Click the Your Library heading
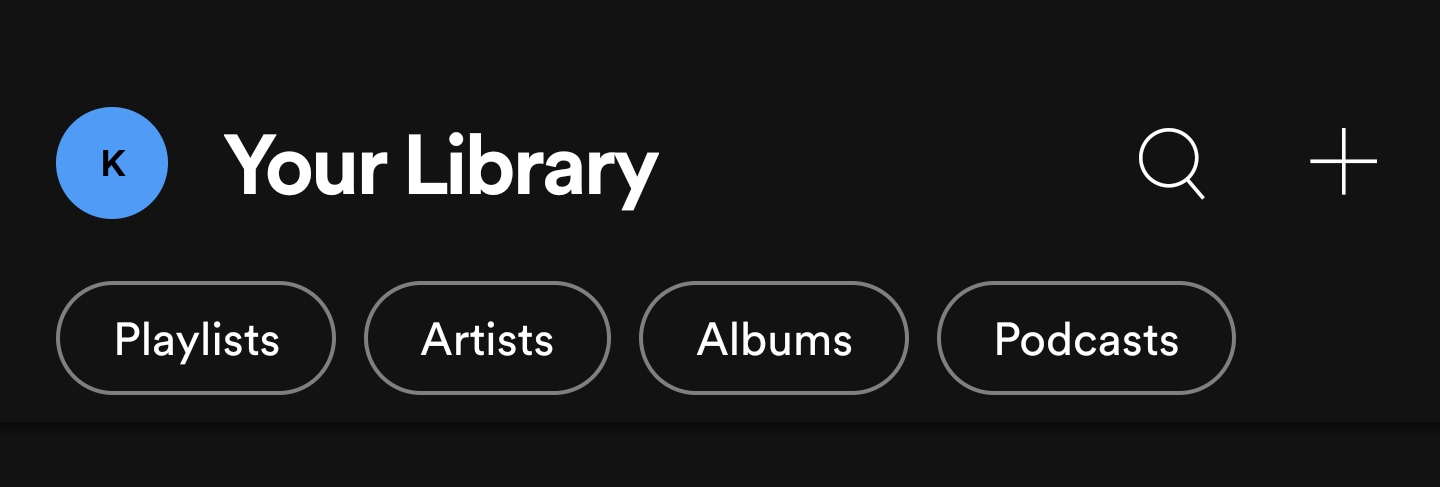 (441, 167)
